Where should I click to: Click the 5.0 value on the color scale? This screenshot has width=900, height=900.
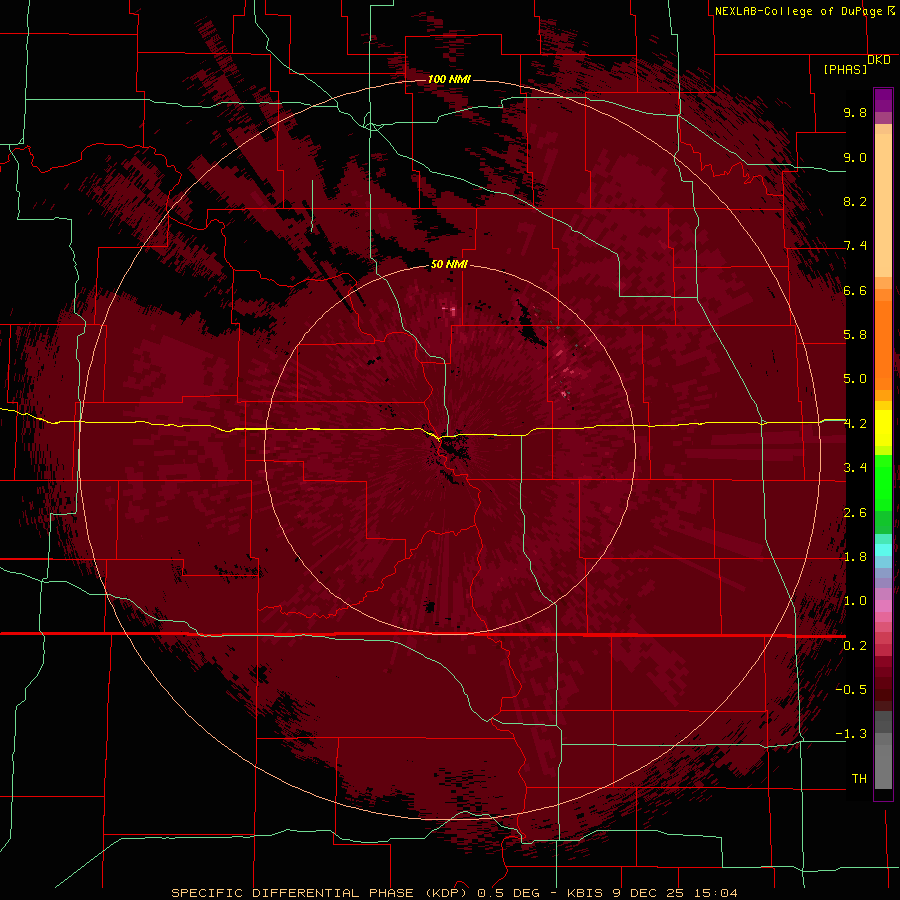(x=855, y=379)
